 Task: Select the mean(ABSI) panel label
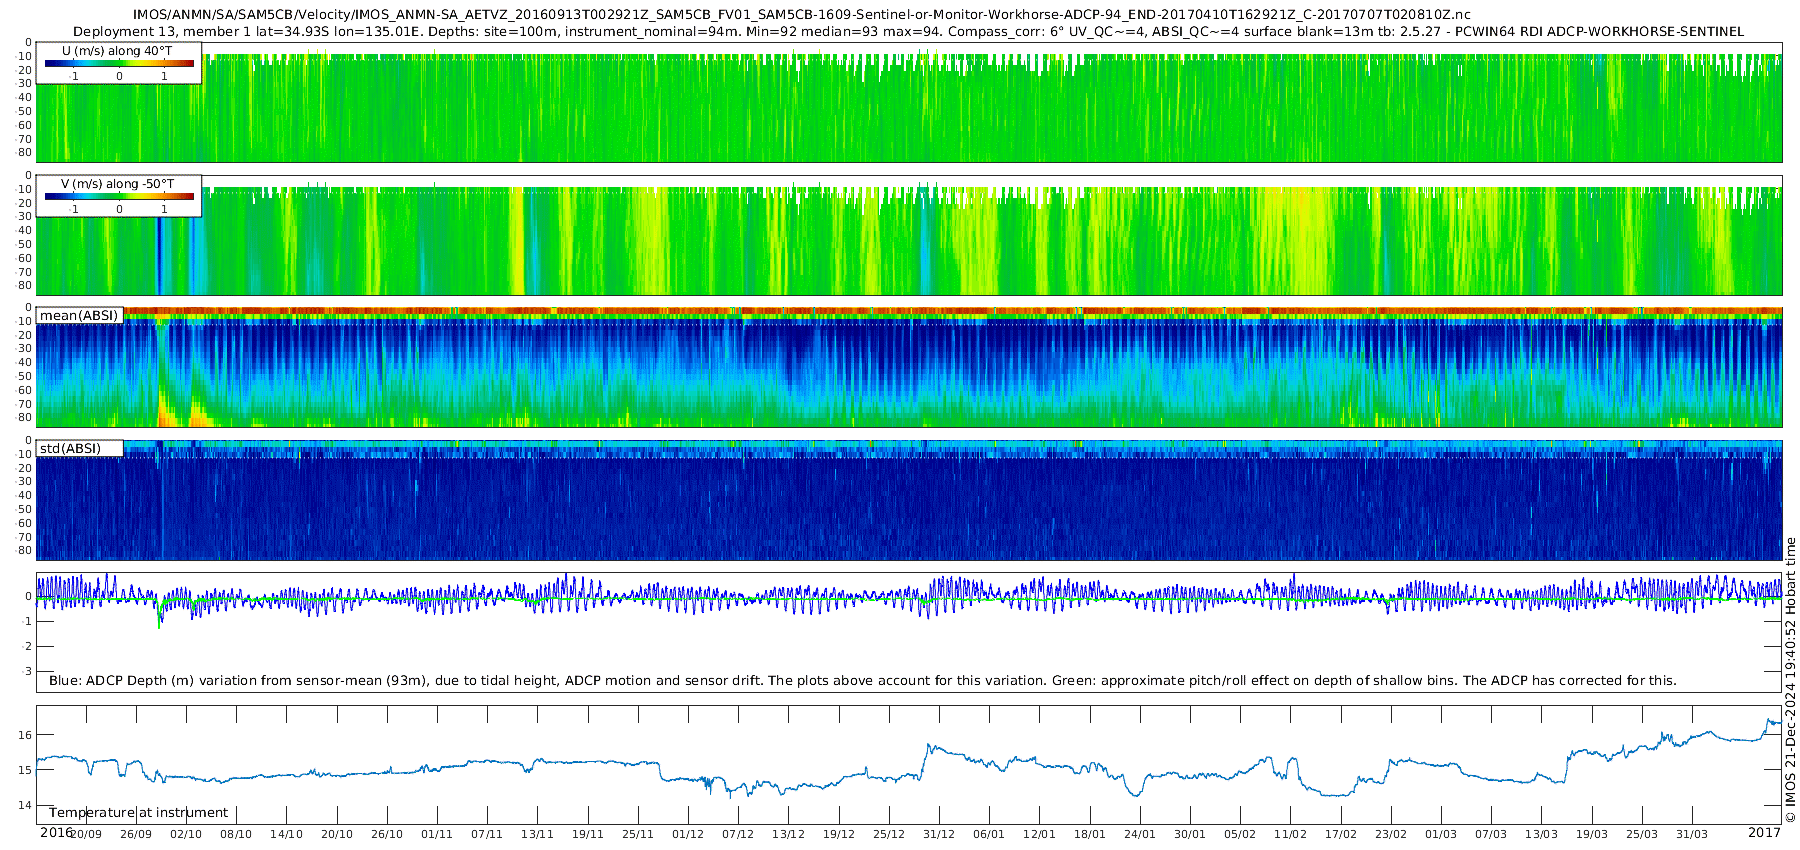click(x=79, y=316)
